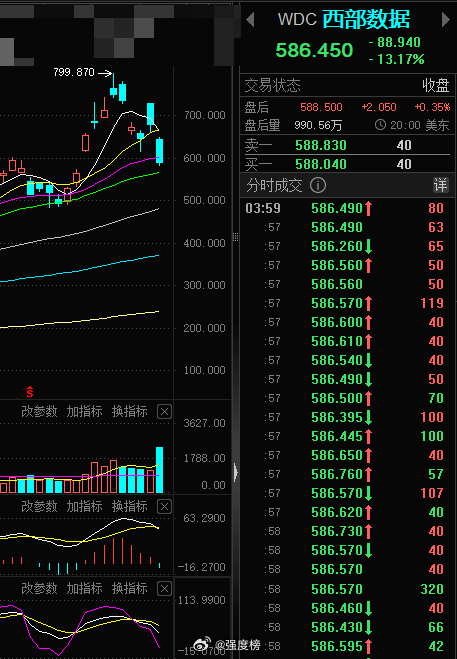Select trade row with price 586.610
Viewport: 457px width, 659px height.
(347, 341)
